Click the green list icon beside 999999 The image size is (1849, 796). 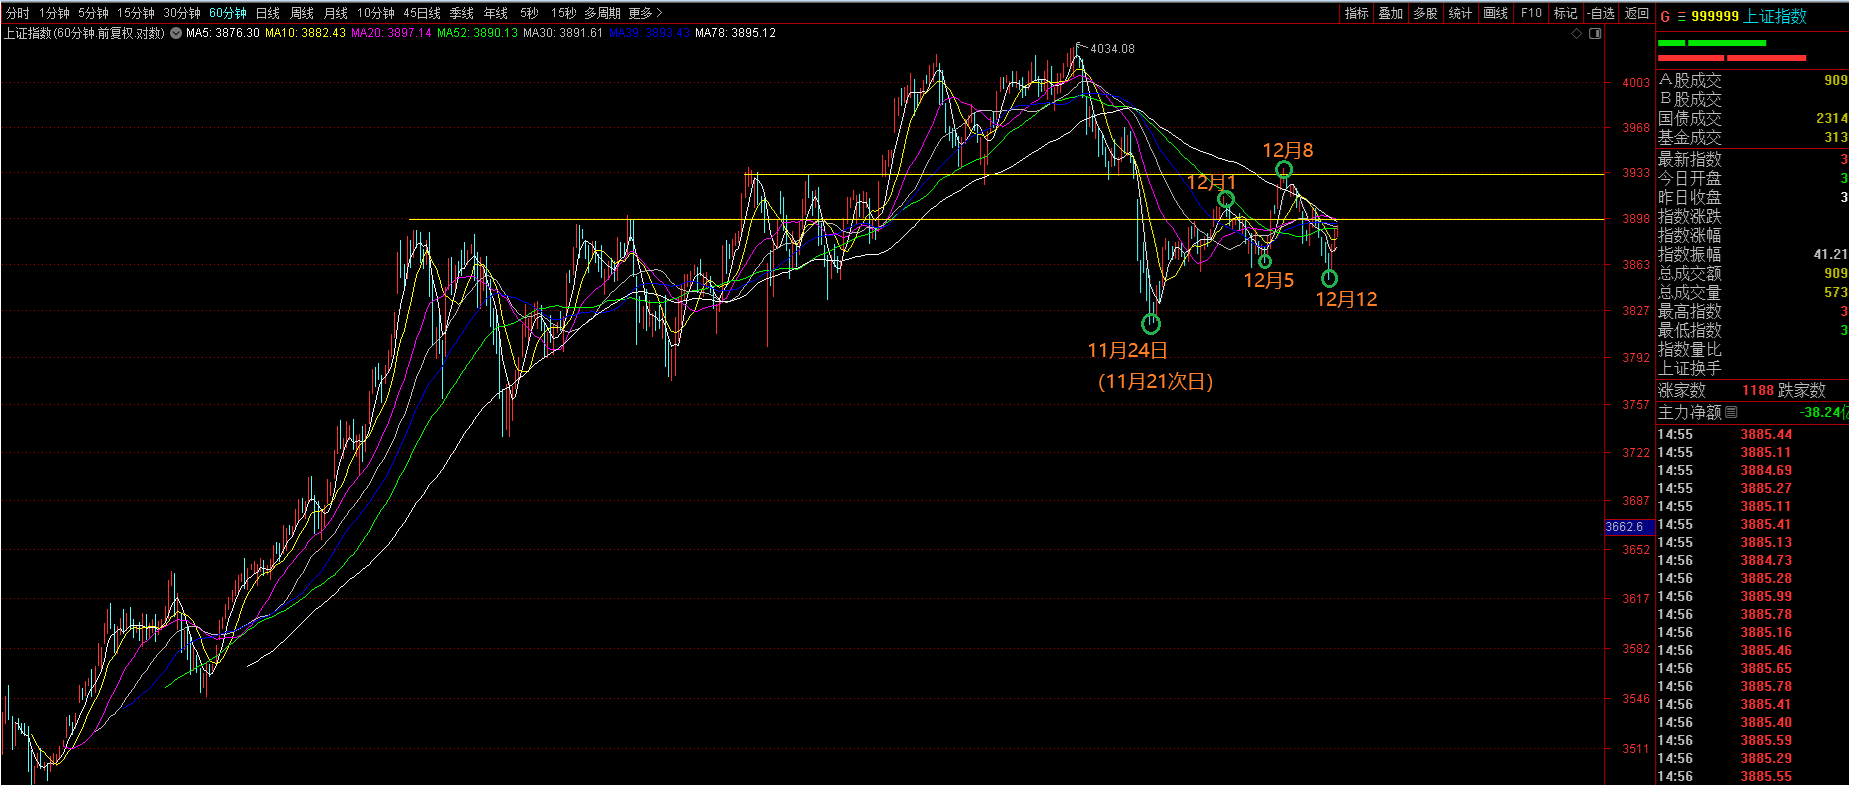click(x=1681, y=16)
